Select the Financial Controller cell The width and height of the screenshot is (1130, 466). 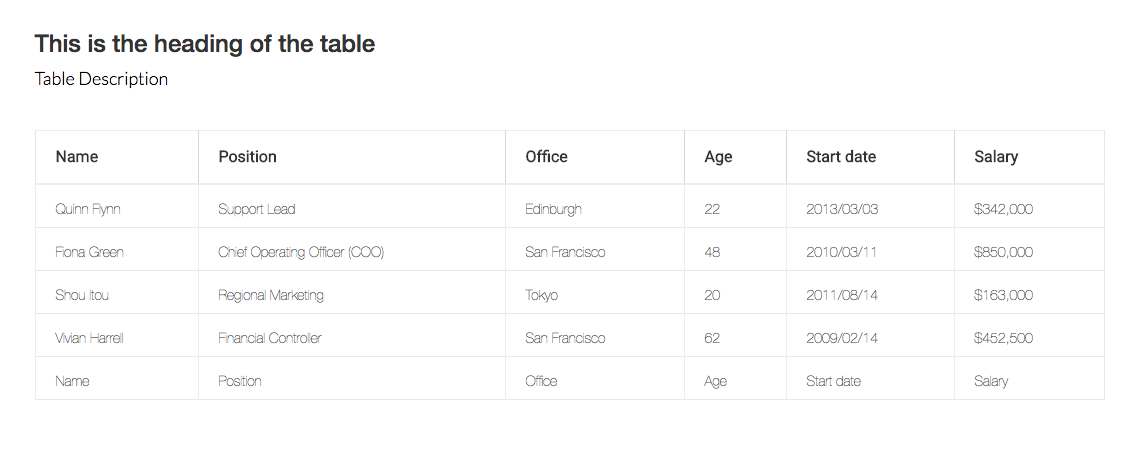tap(352, 338)
